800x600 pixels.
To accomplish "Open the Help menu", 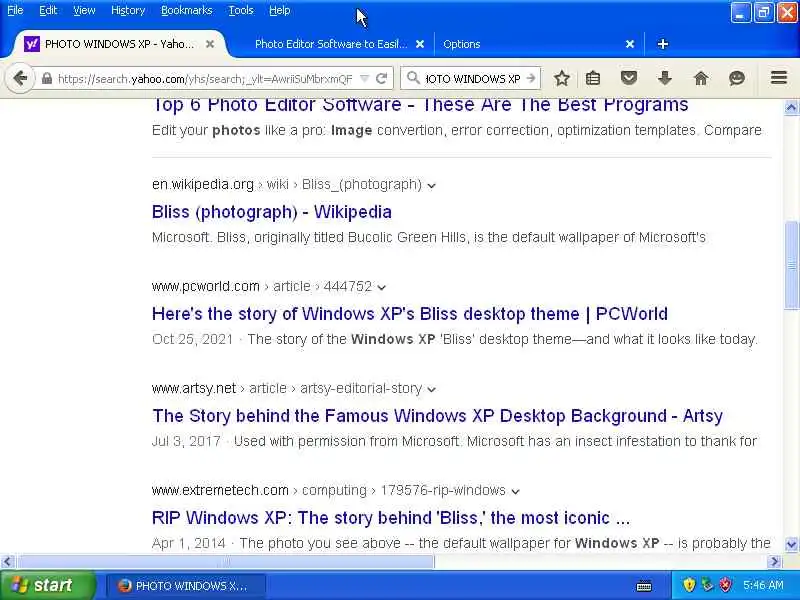I will [x=280, y=10].
